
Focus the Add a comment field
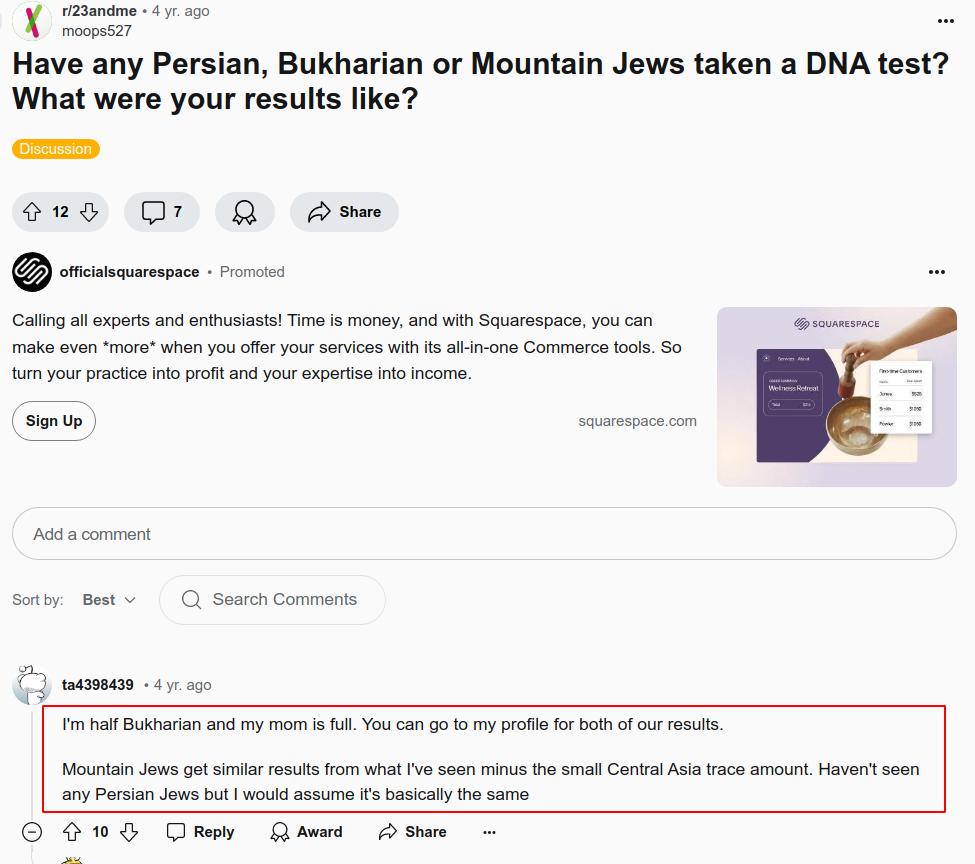tap(484, 534)
